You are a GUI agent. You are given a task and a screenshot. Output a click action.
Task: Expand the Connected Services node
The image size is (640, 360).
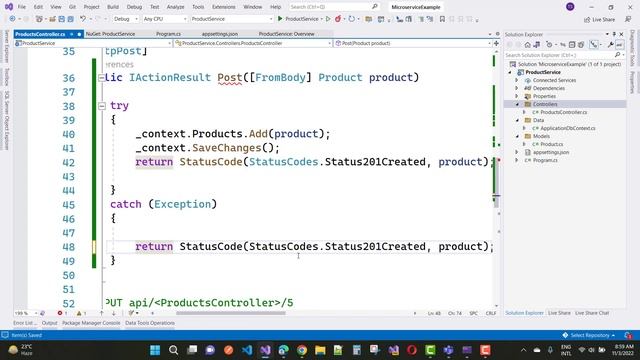click(517, 80)
